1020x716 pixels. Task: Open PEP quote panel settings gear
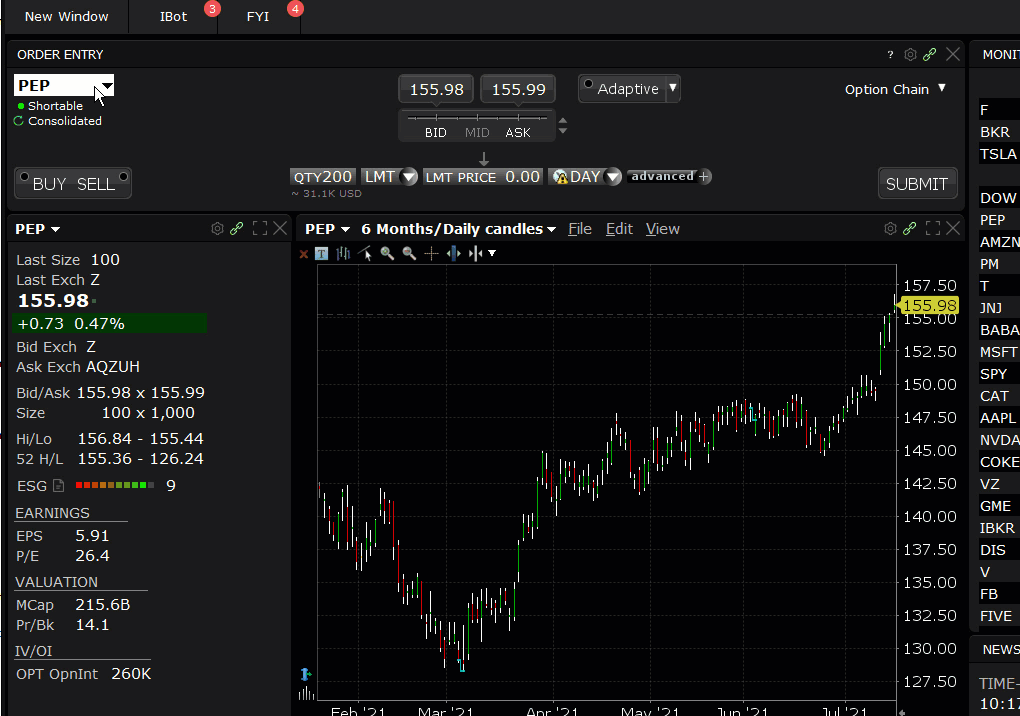(217, 228)
